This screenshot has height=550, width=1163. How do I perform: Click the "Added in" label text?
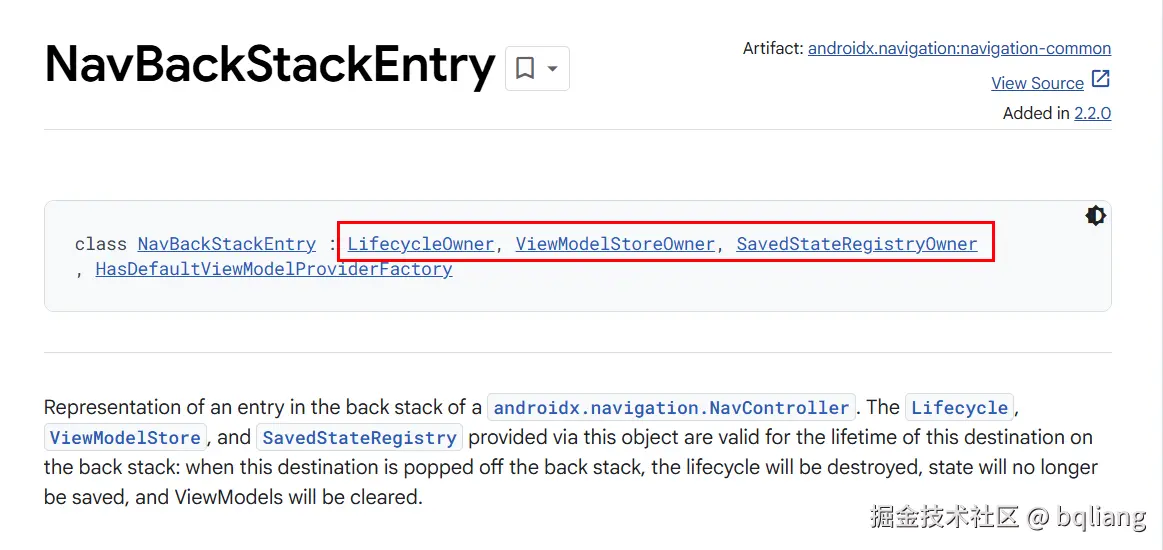tap(1036, 113)
